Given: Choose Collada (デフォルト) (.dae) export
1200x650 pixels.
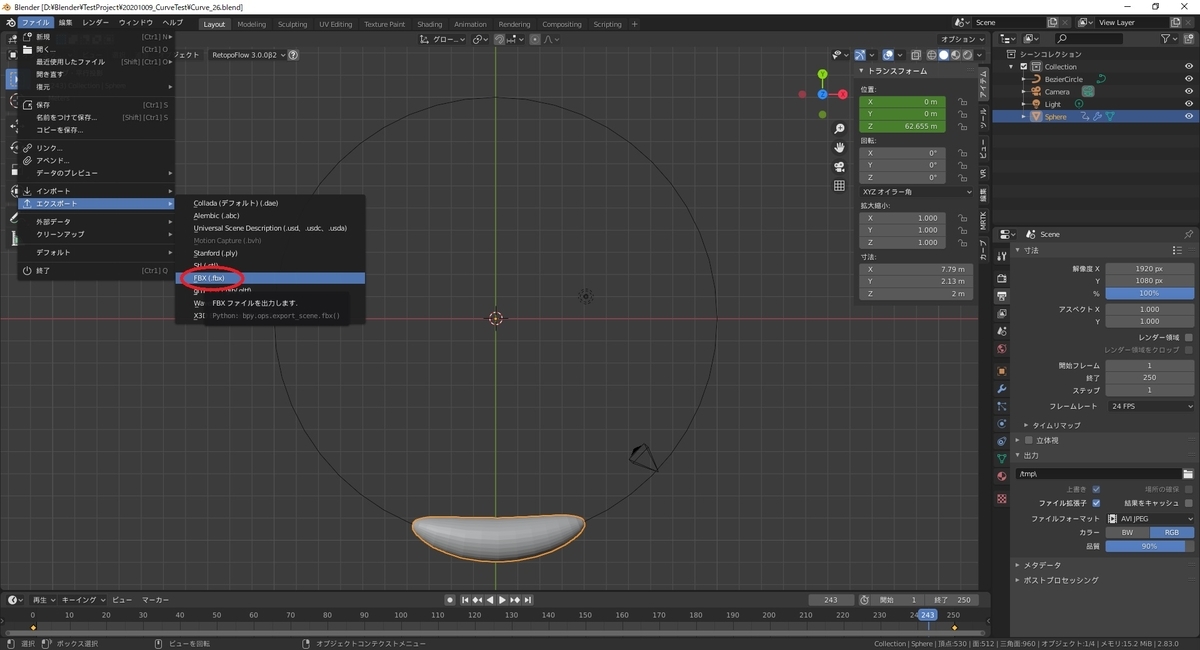Looking at the screenshot, I should pyautogui.click(x=271, y=203).
